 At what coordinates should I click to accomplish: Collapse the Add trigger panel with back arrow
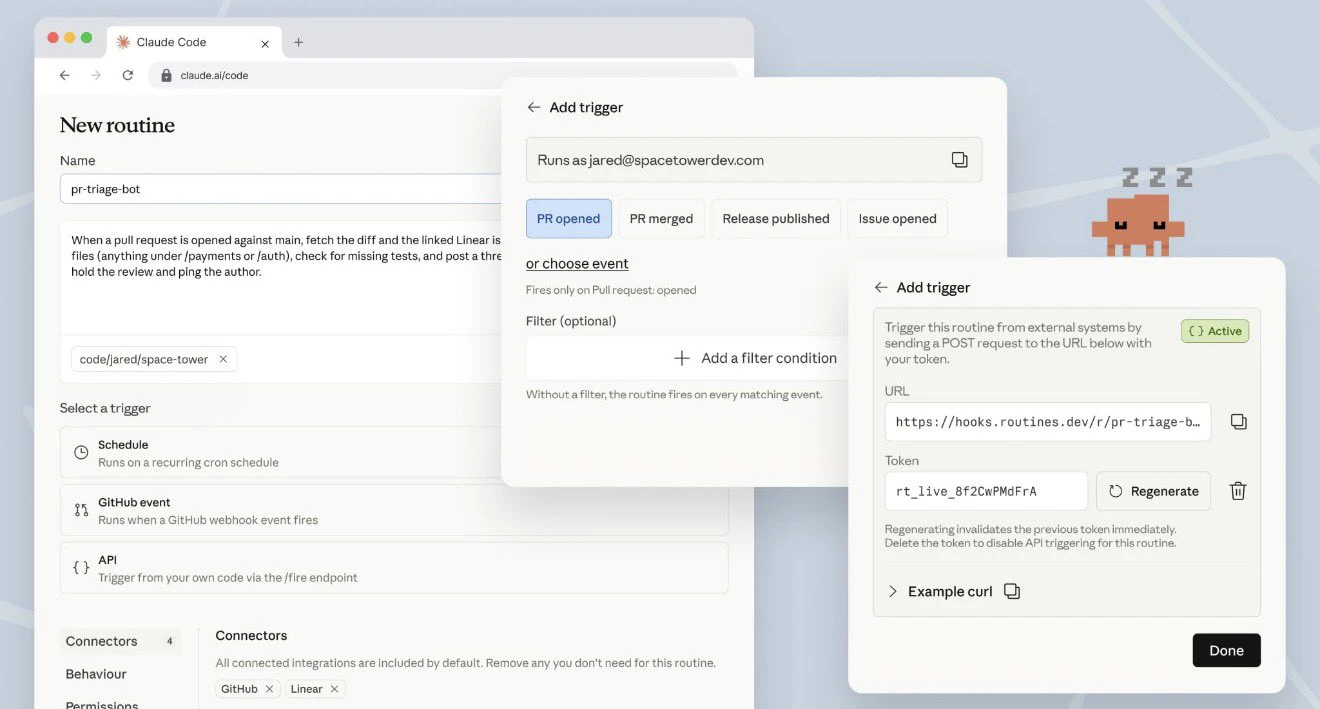pos(880,287)
